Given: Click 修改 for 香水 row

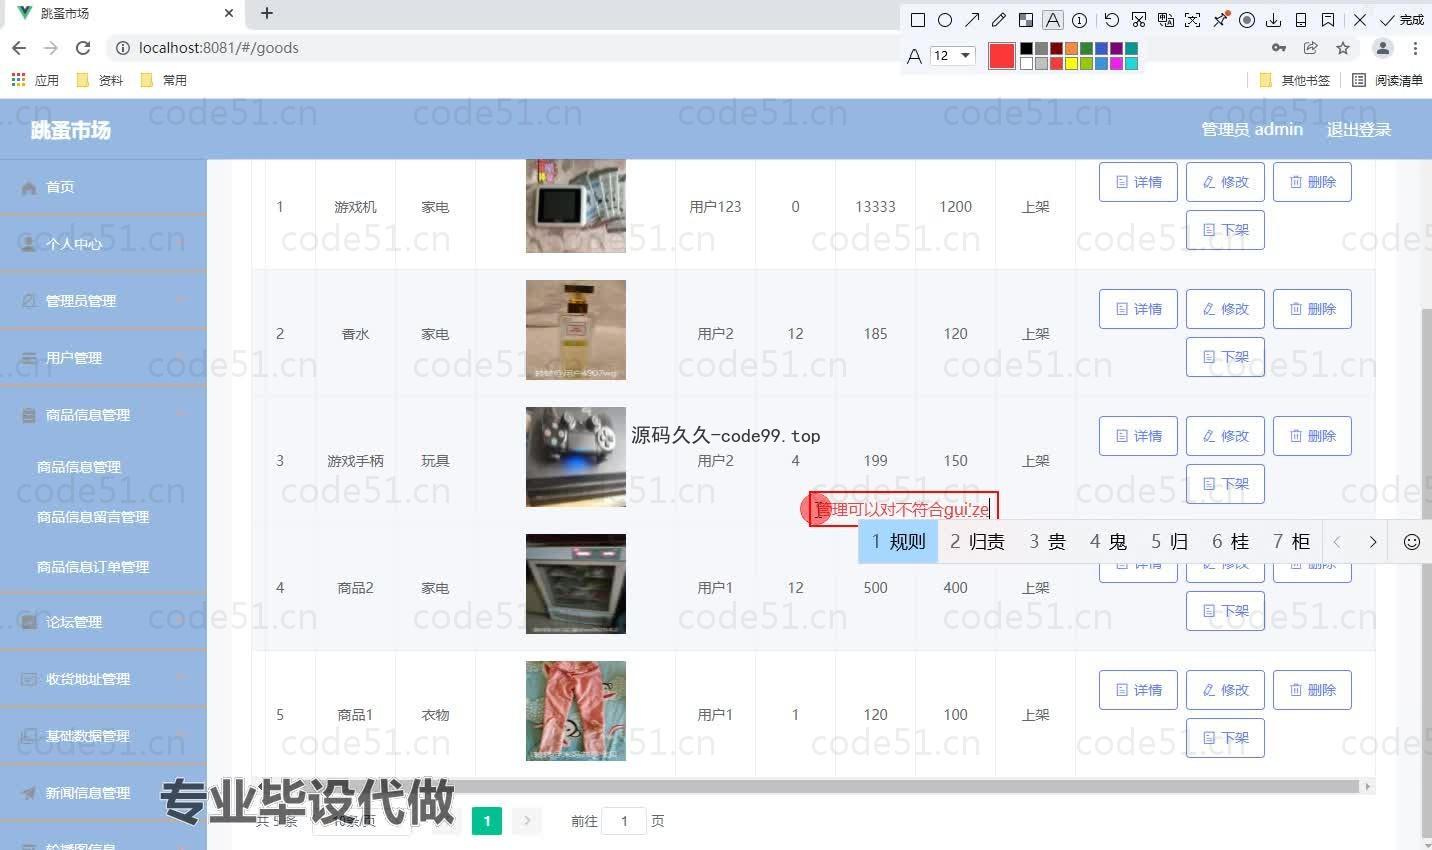Looking at the screenshot, I should pos(1225,309).
